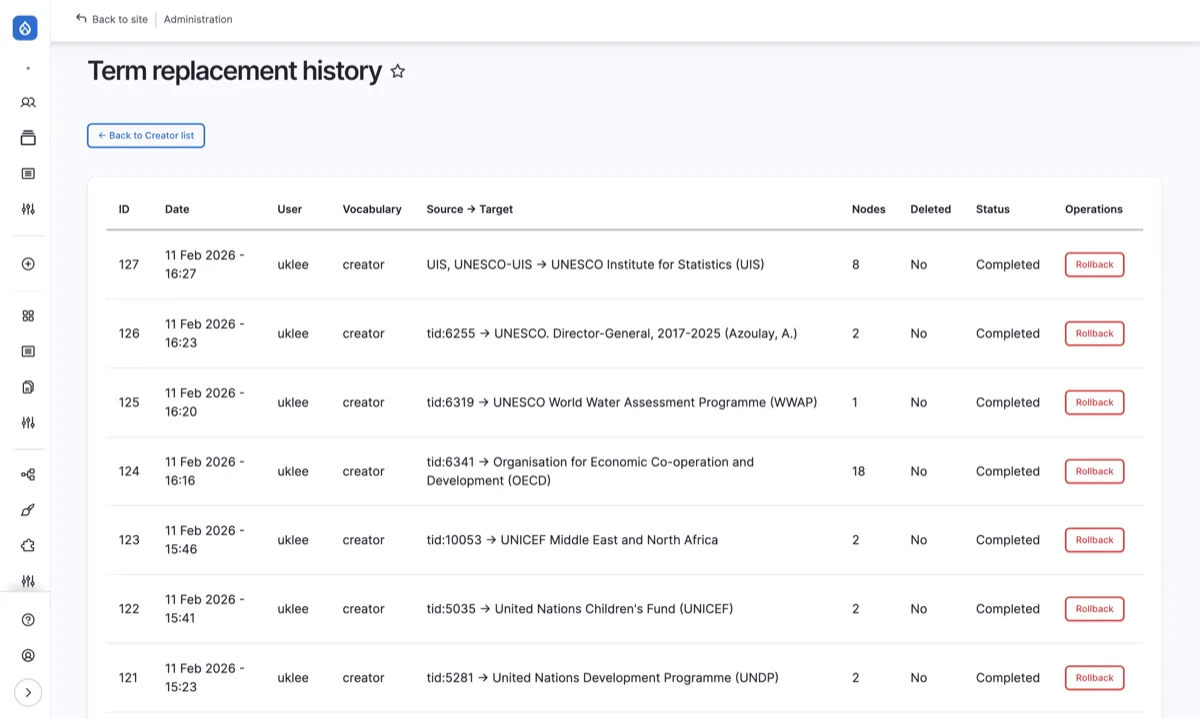Click the Back to Creator list button
Viewport: 1200px width, 719px height.
[146, 136]
